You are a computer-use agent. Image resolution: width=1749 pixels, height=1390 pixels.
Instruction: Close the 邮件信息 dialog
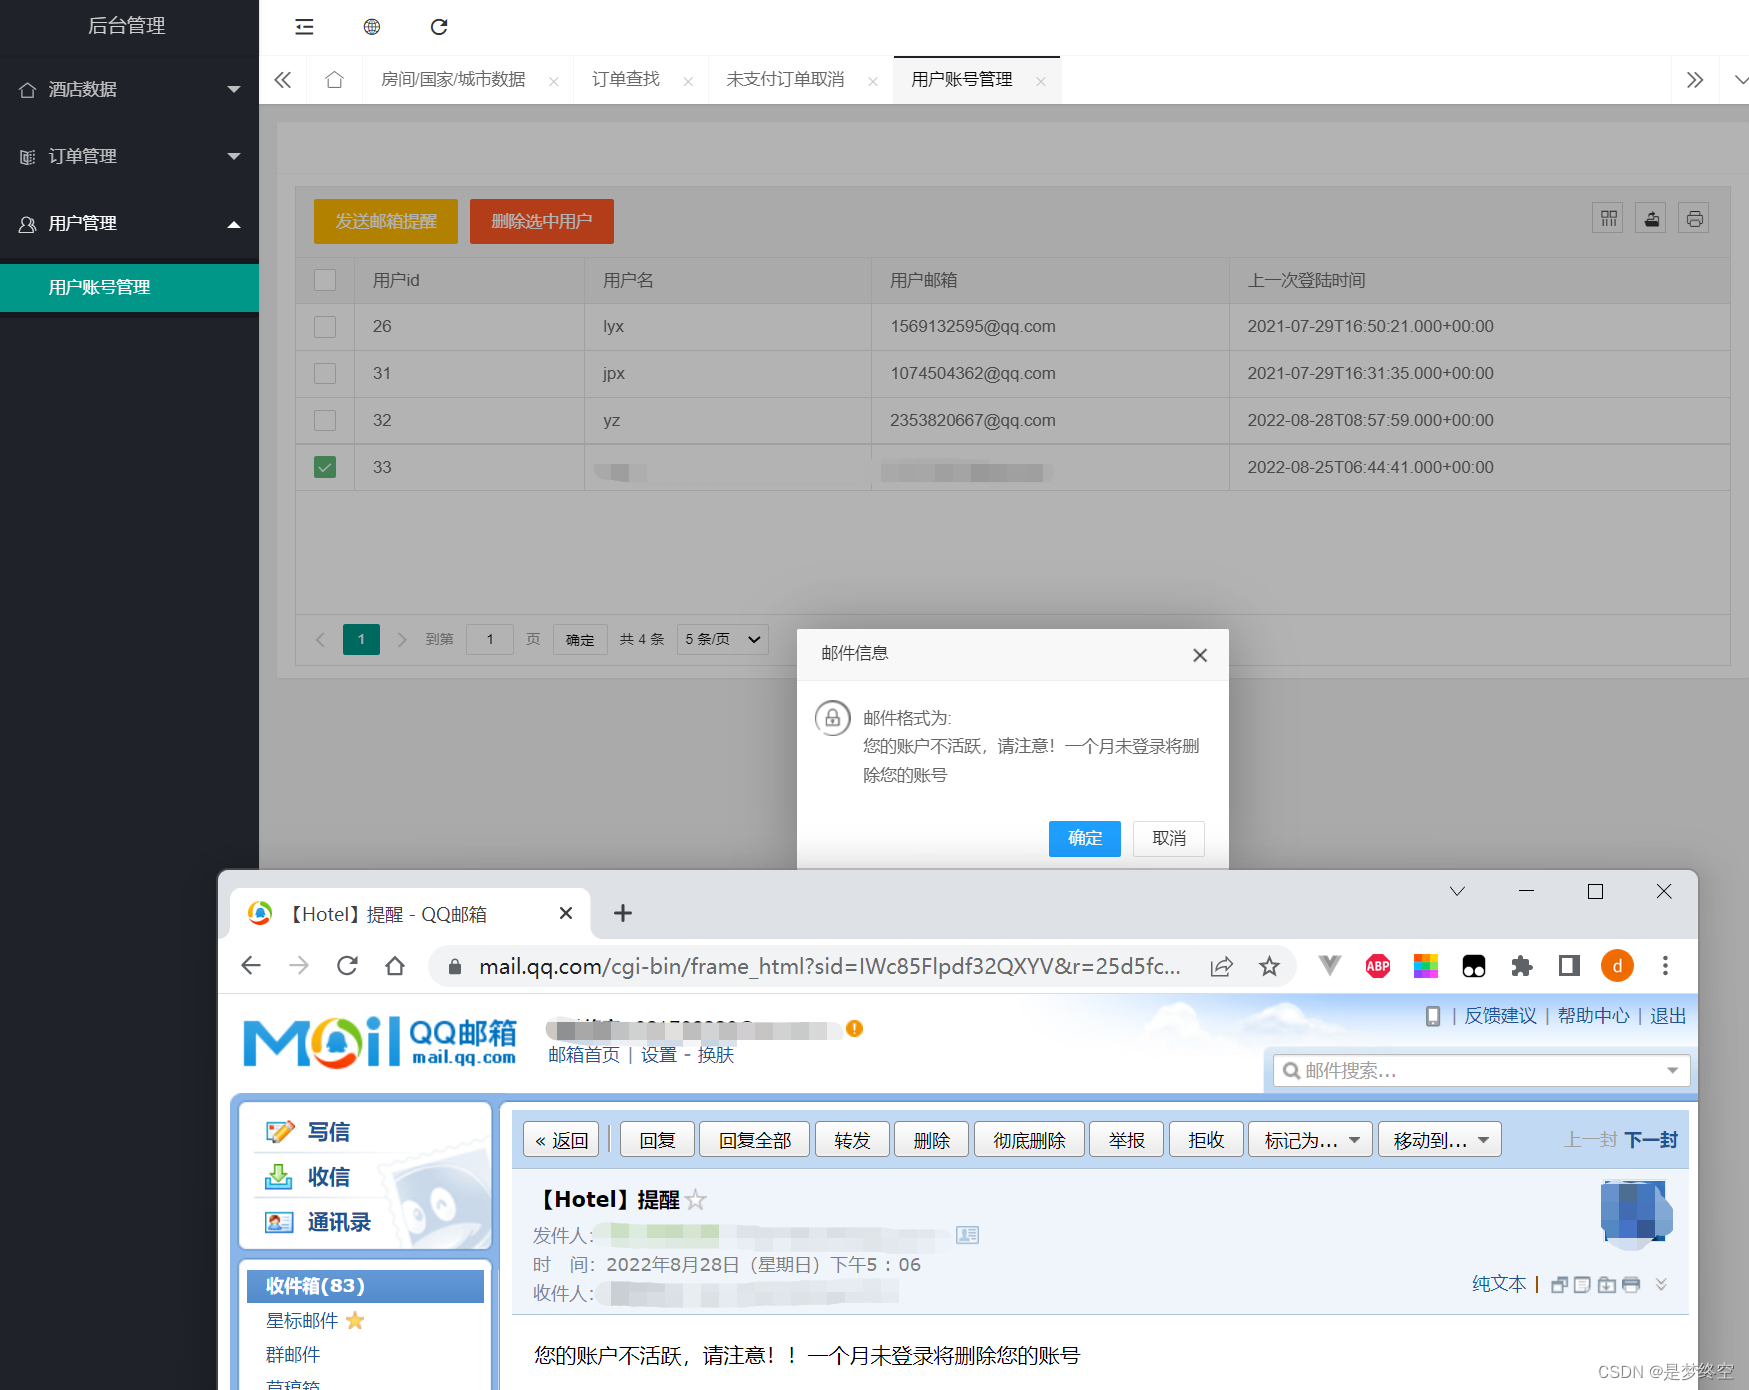(x=1200, y=655)
